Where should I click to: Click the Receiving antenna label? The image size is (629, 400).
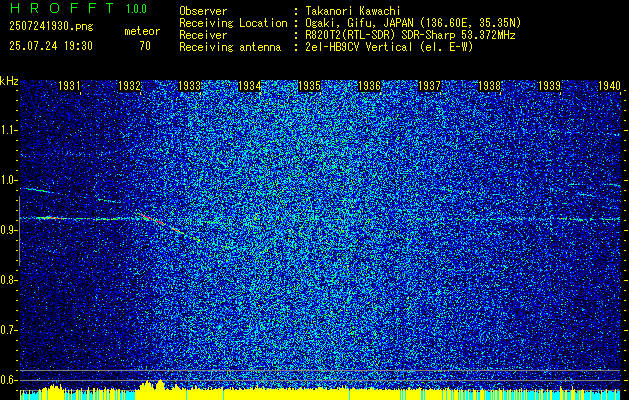pyautogui.click(x=230, y=47)
